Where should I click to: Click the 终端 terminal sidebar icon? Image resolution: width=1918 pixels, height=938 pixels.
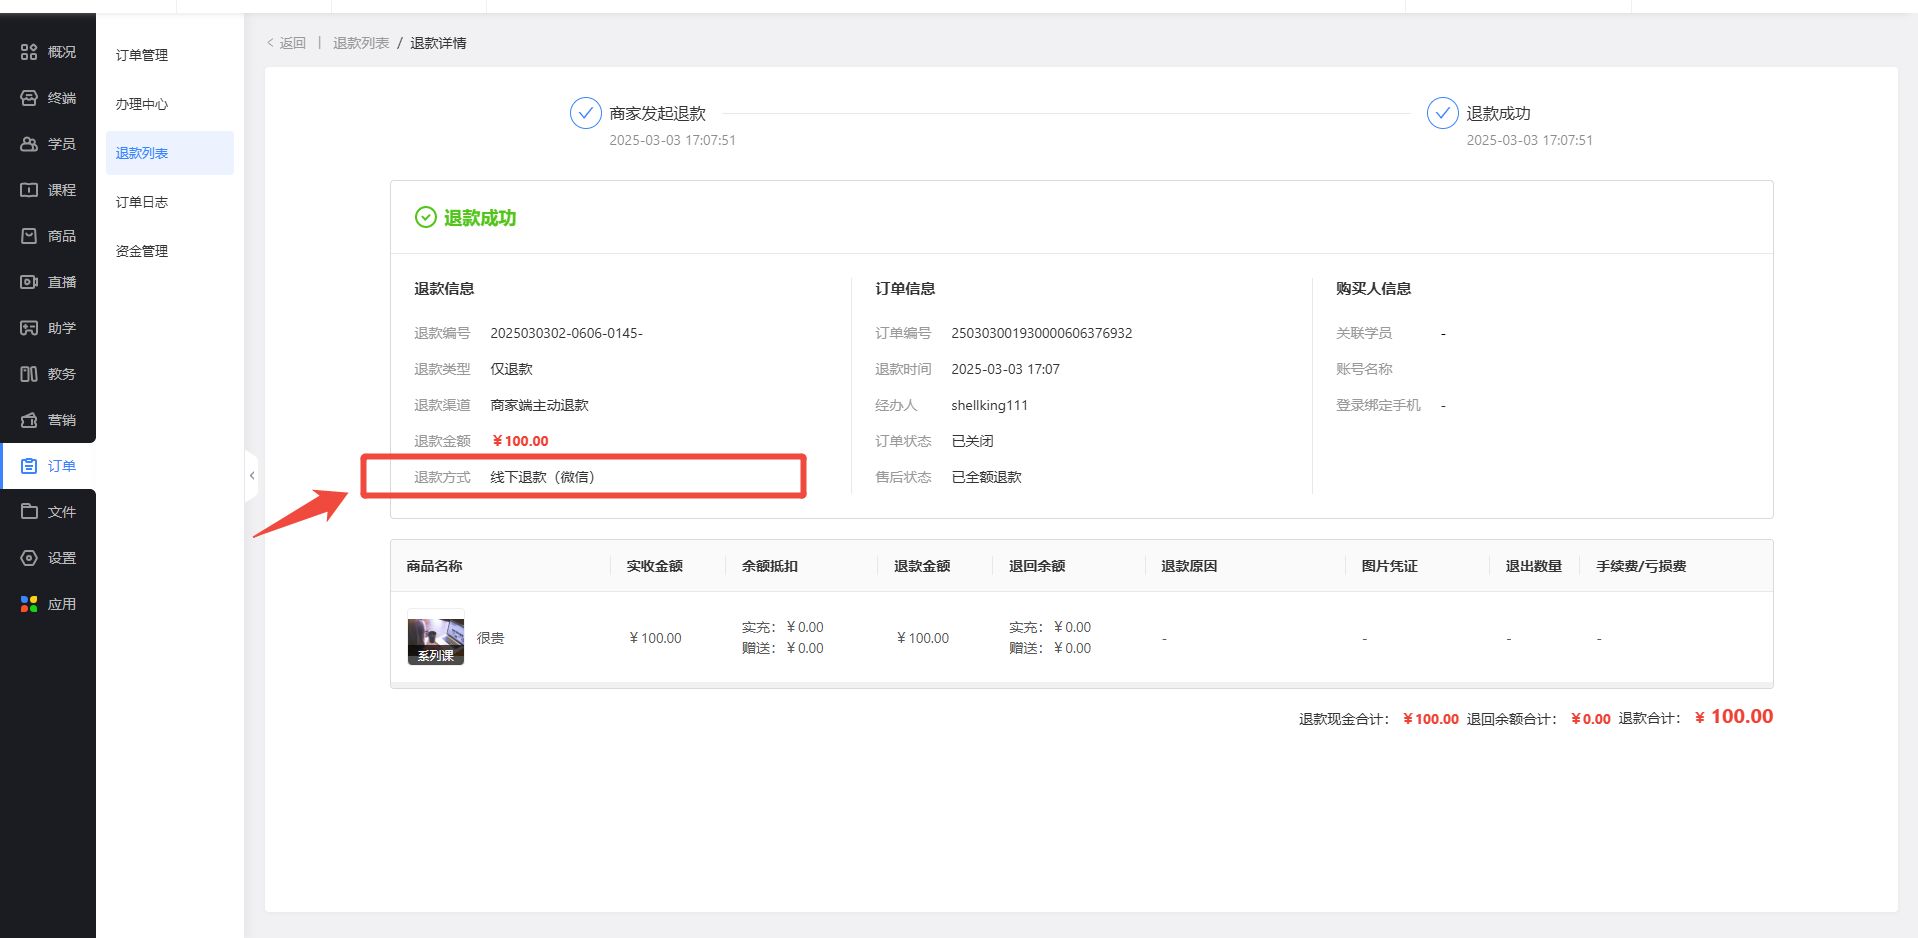click(x=29, y=98)
